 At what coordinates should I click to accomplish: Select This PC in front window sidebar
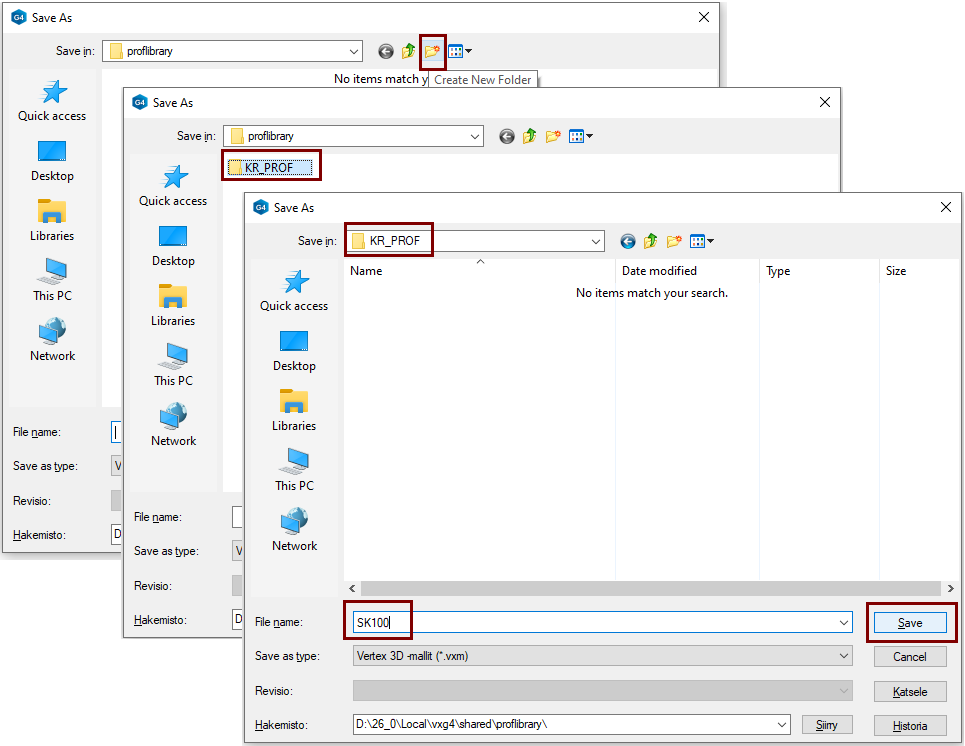(294, 470)
